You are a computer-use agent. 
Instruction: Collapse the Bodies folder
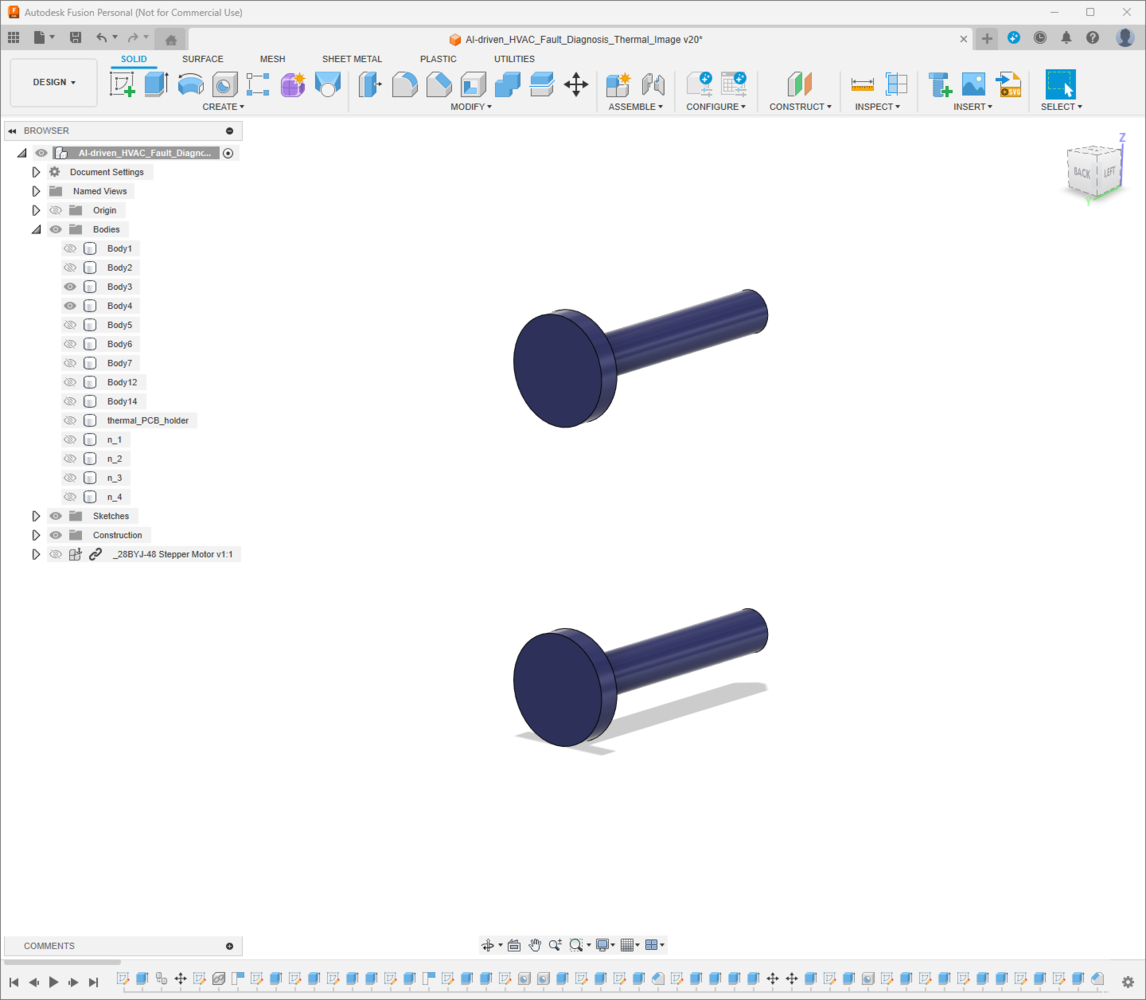36,230
